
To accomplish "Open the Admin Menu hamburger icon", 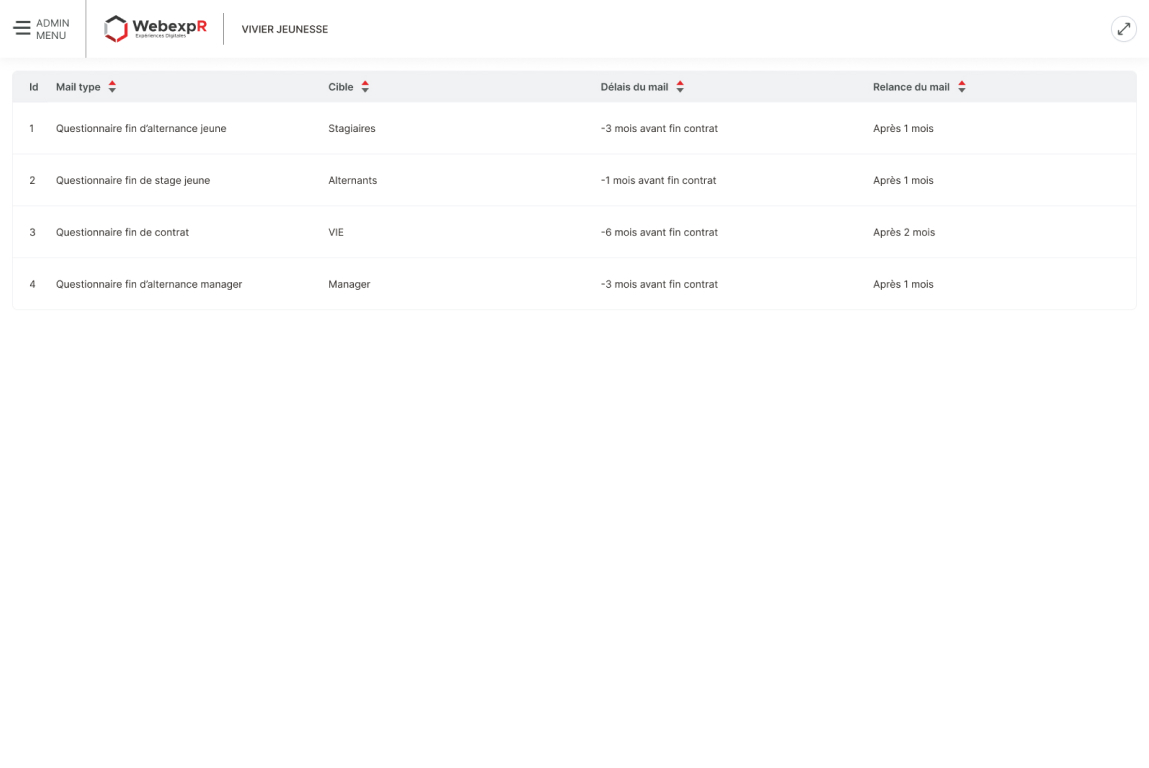I will (x=22, y=29).
